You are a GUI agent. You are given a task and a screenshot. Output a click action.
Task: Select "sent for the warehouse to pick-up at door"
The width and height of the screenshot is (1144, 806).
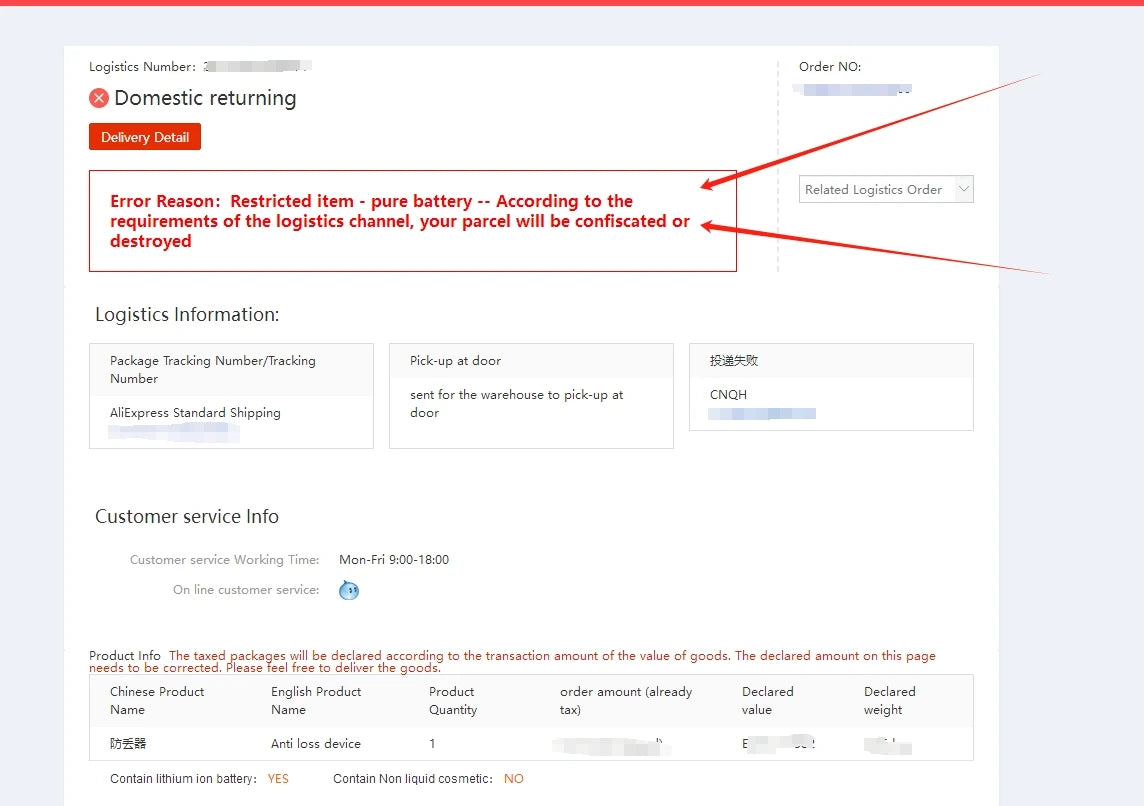click(516, 403)
